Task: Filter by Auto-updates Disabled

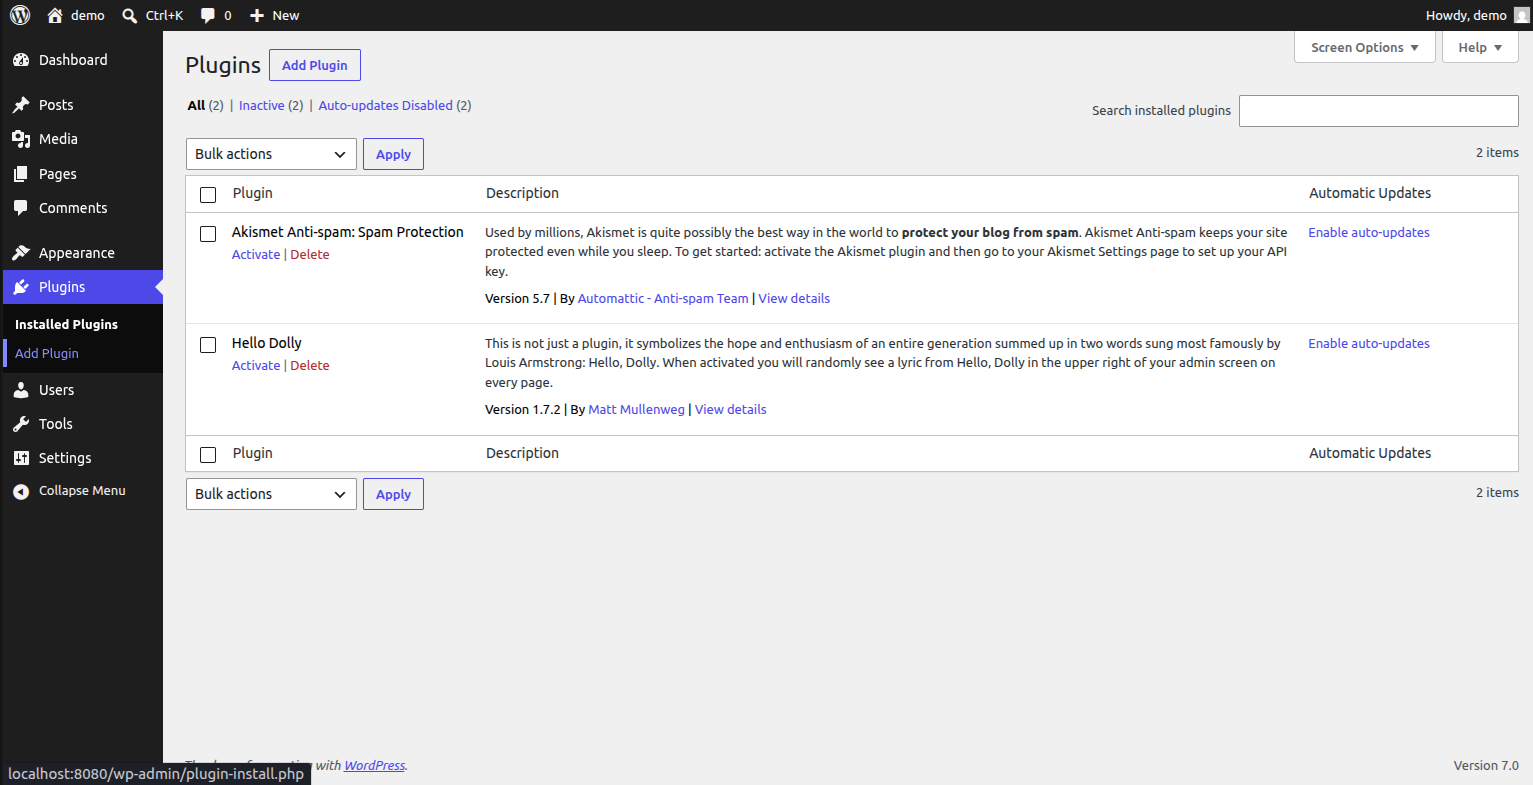Action: tap(386, 105)
